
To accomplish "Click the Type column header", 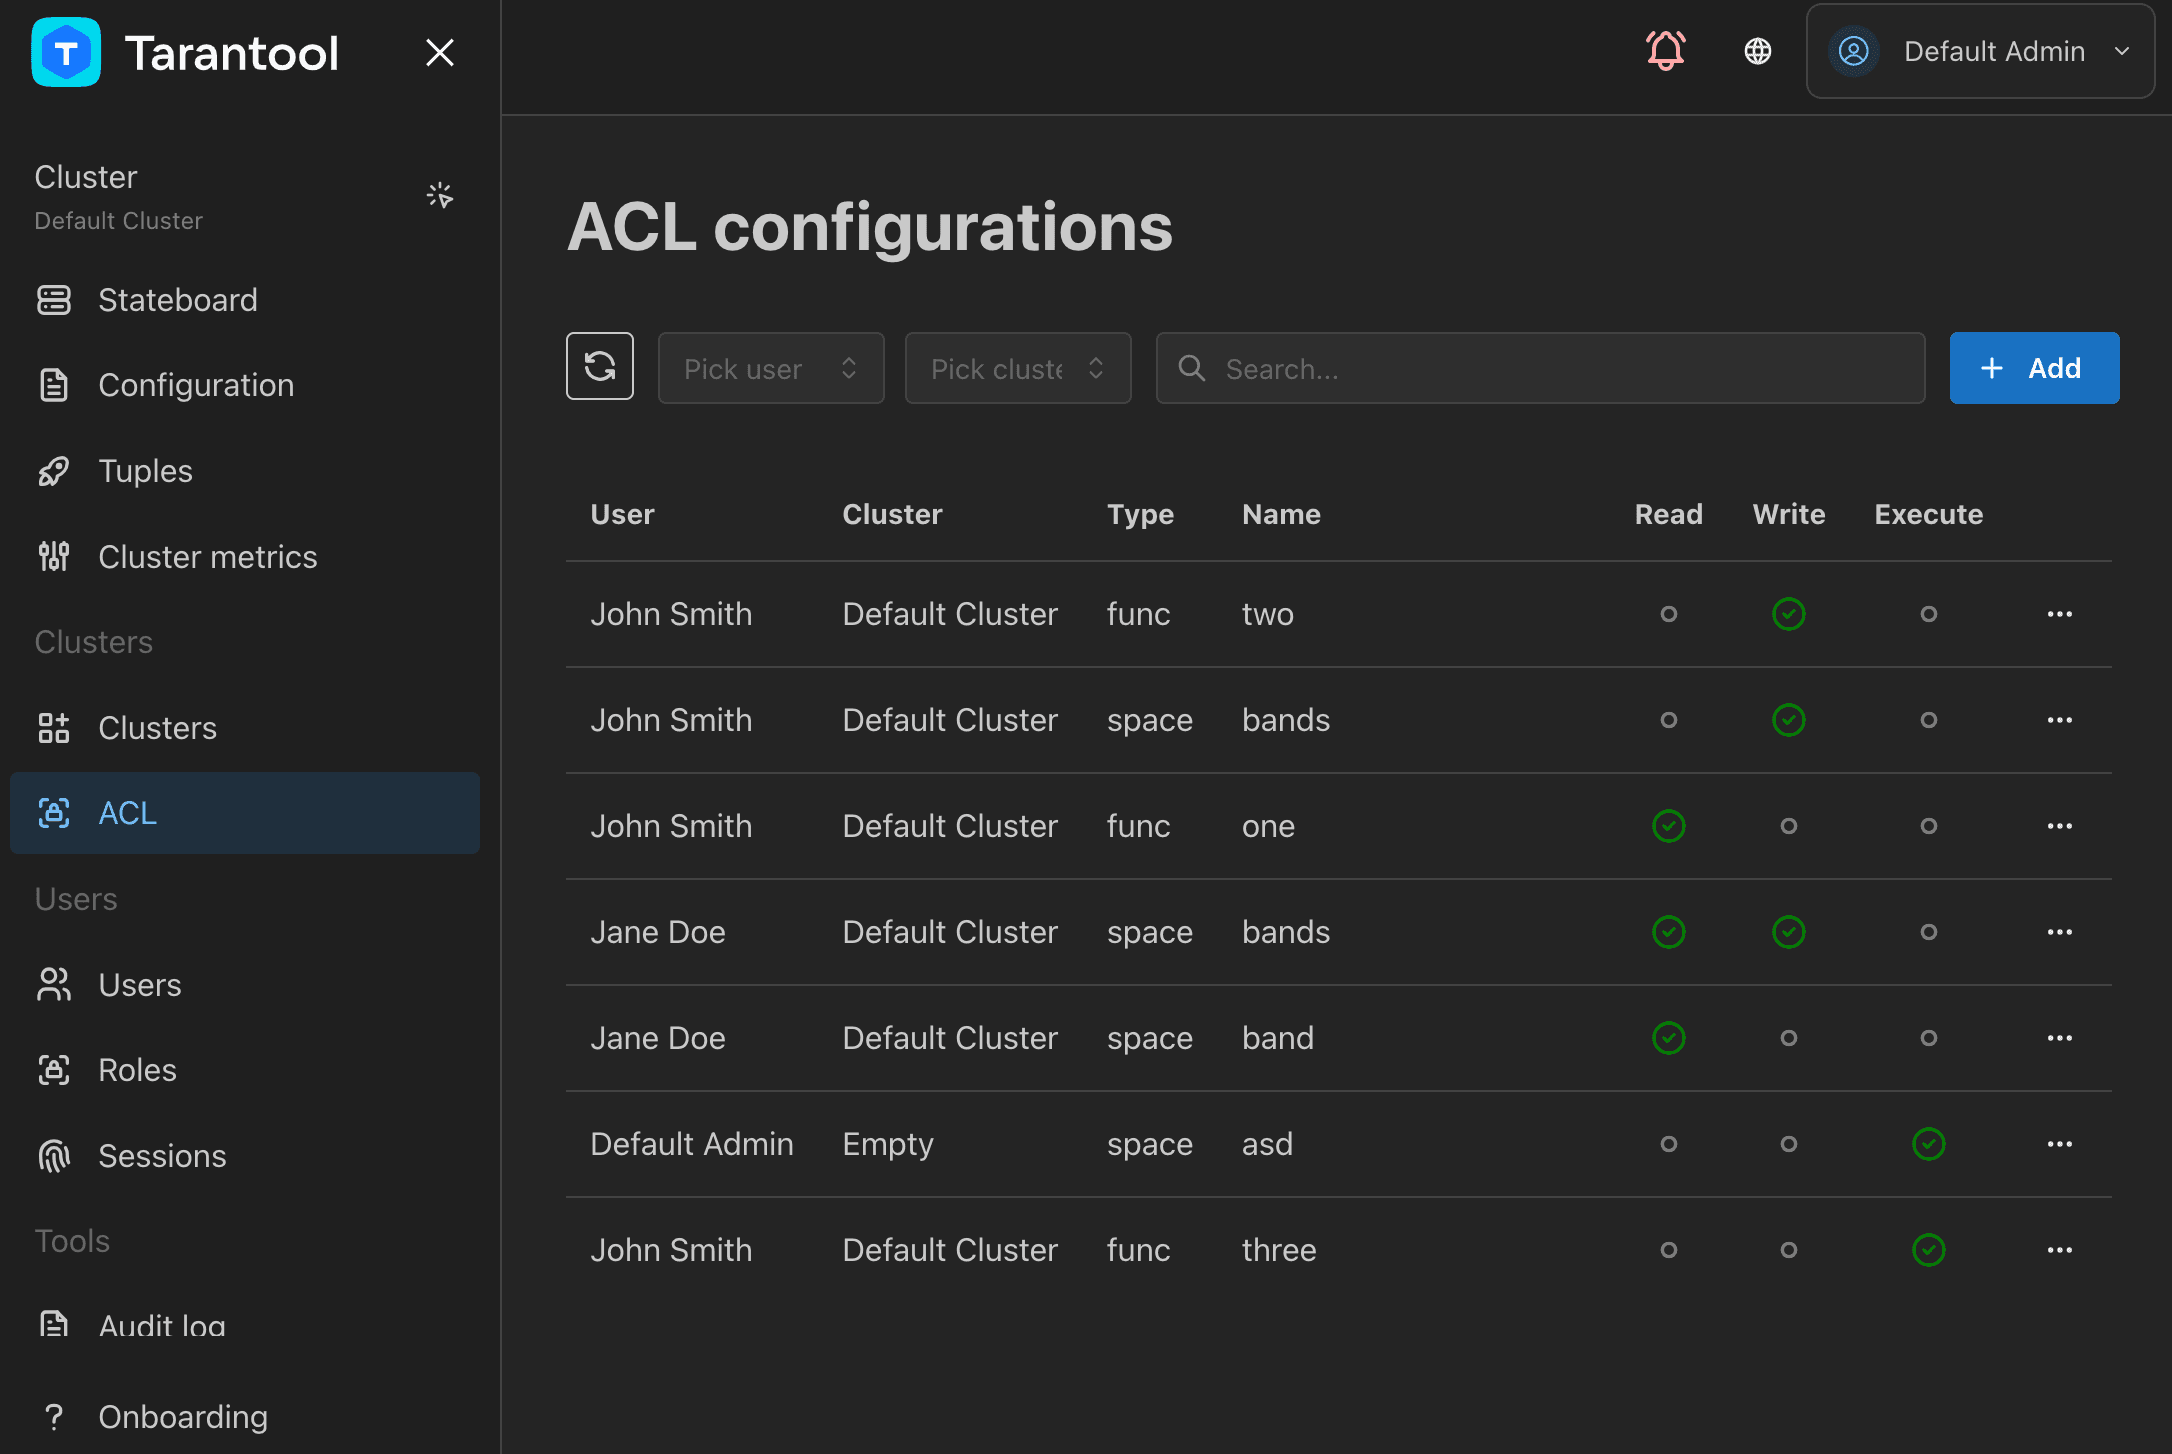I will (x=1140, y=514).
